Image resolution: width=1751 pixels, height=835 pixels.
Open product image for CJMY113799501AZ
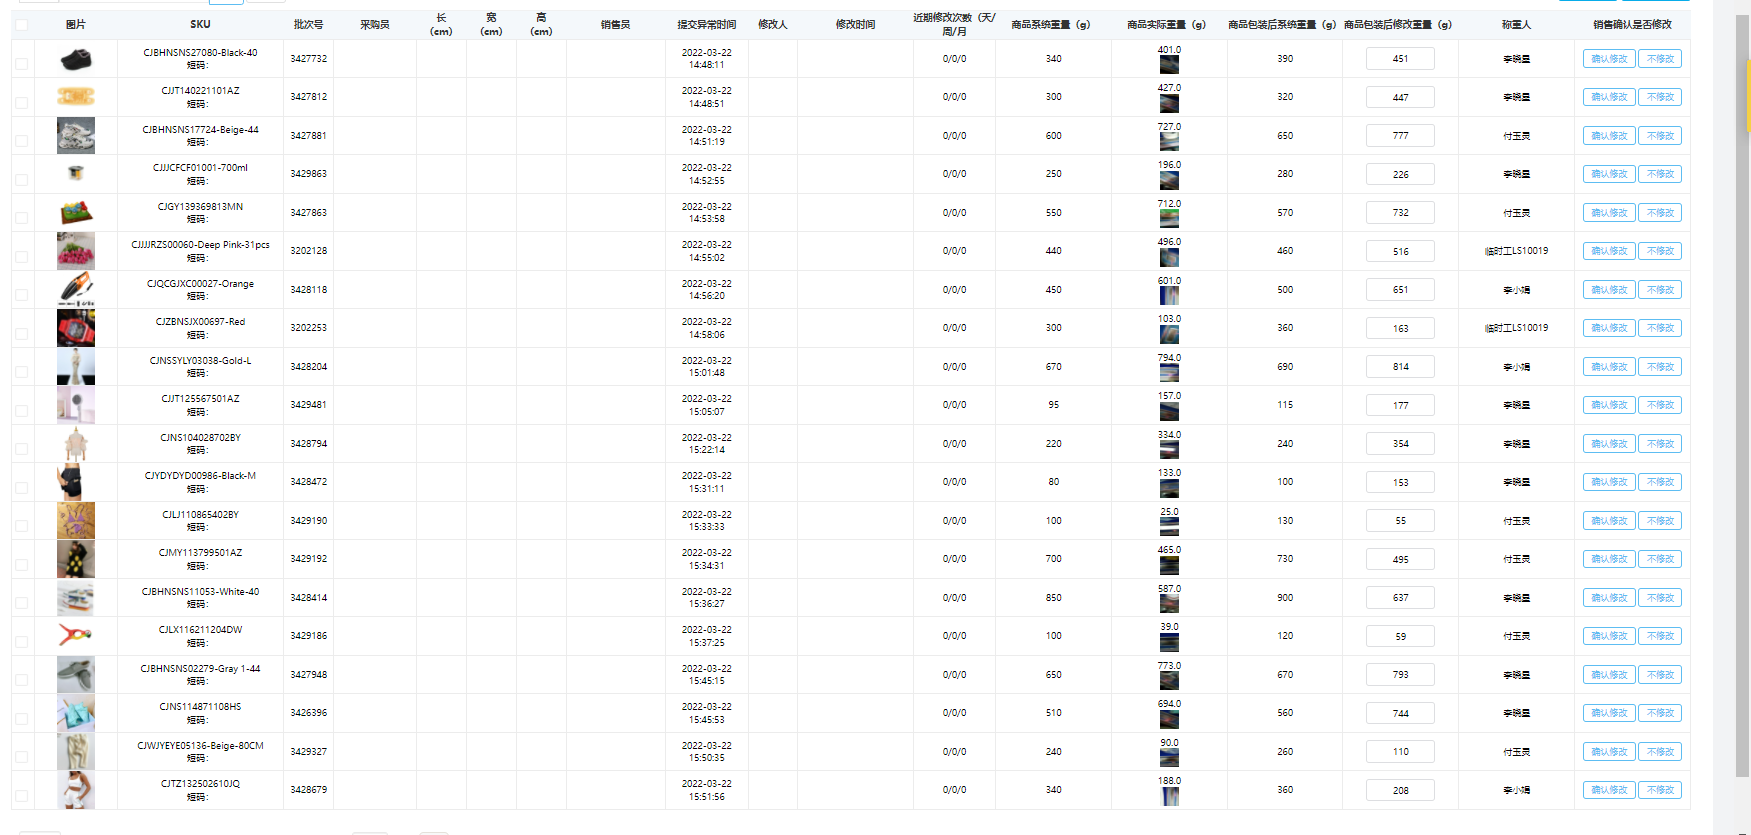tap(76, 559)
